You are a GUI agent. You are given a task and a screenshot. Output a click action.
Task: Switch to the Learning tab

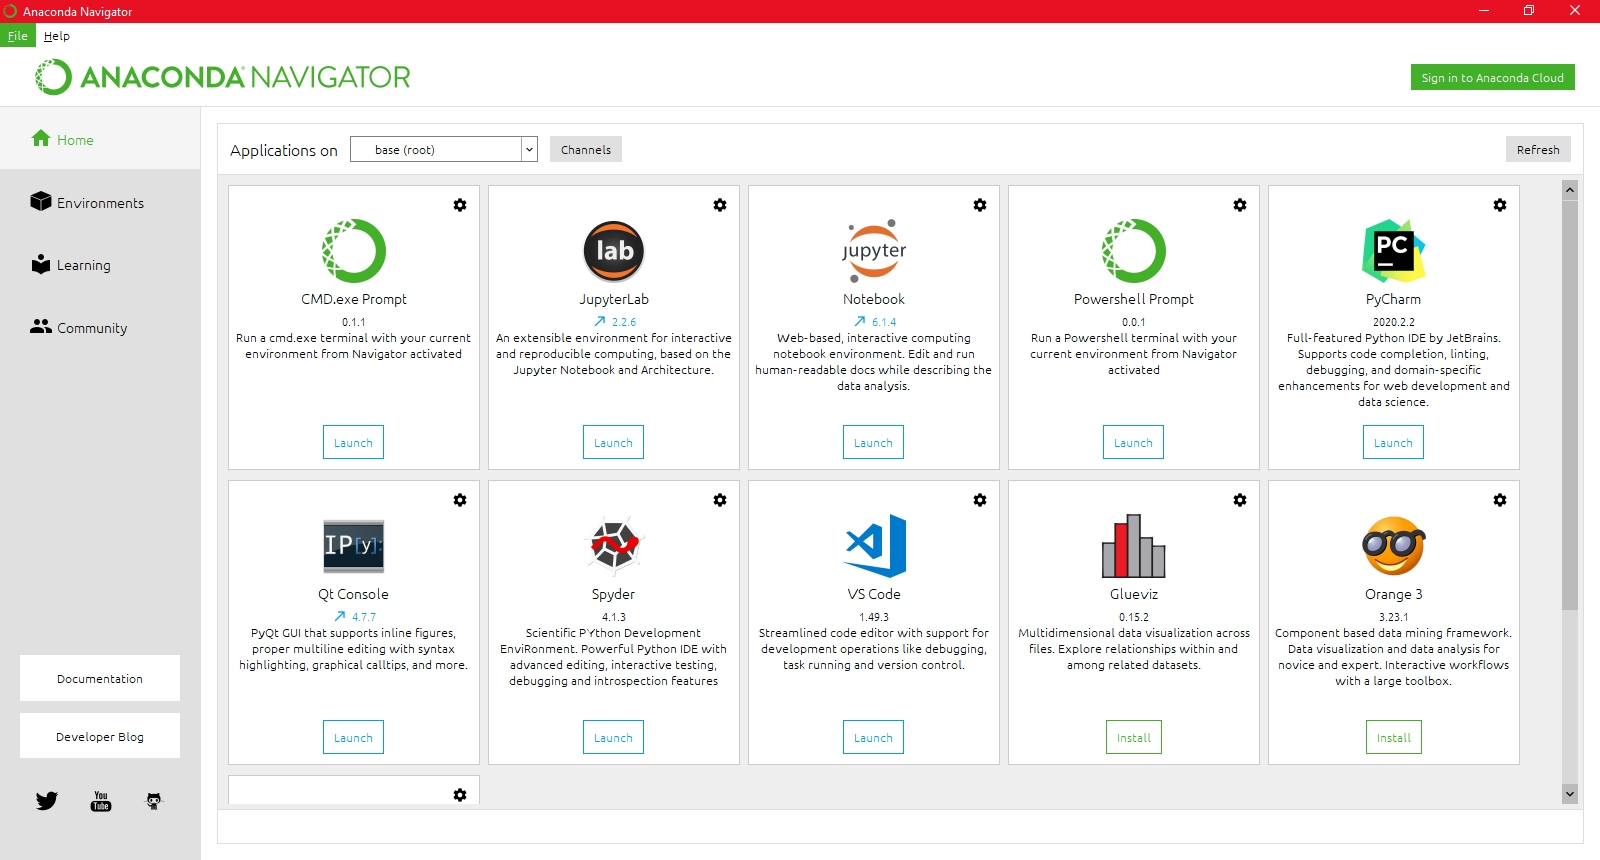click(x=100, y=265)
